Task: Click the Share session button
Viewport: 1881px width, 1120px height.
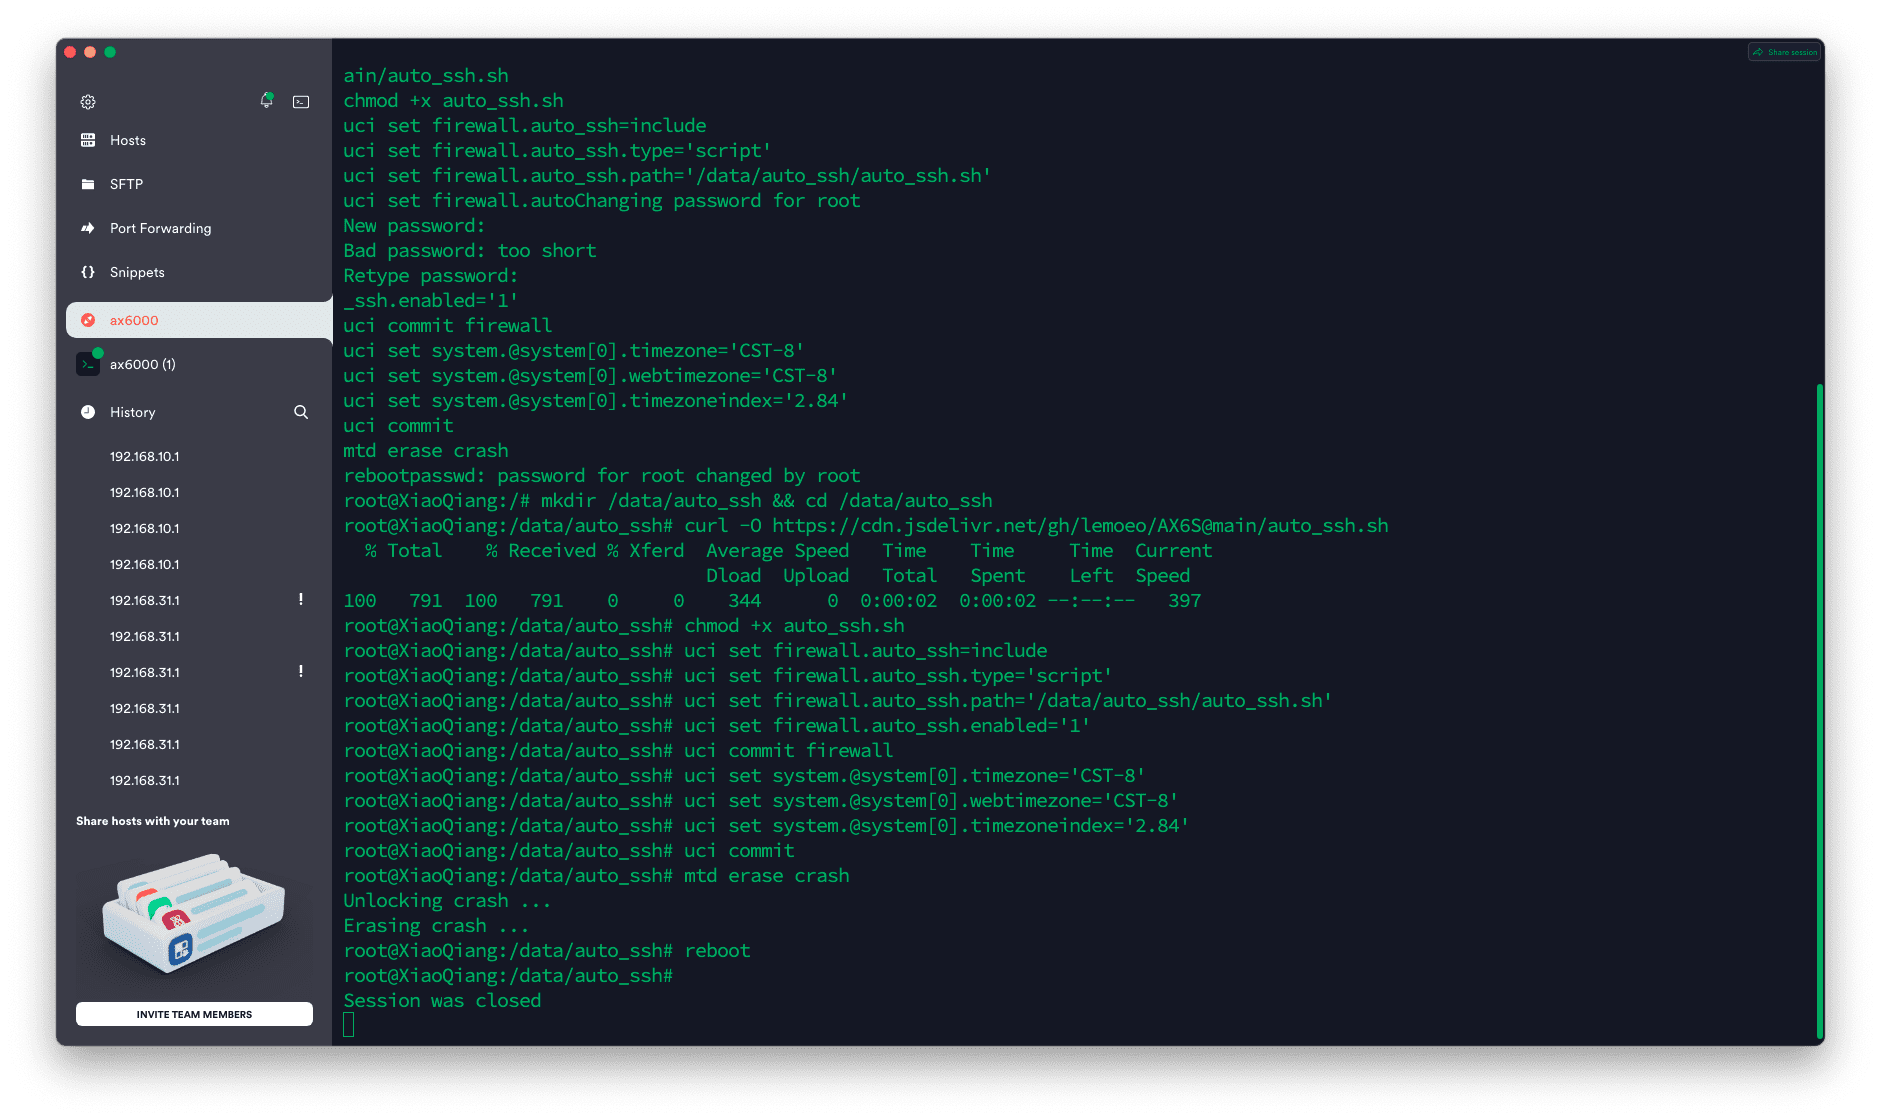Action: [1785, 52]
